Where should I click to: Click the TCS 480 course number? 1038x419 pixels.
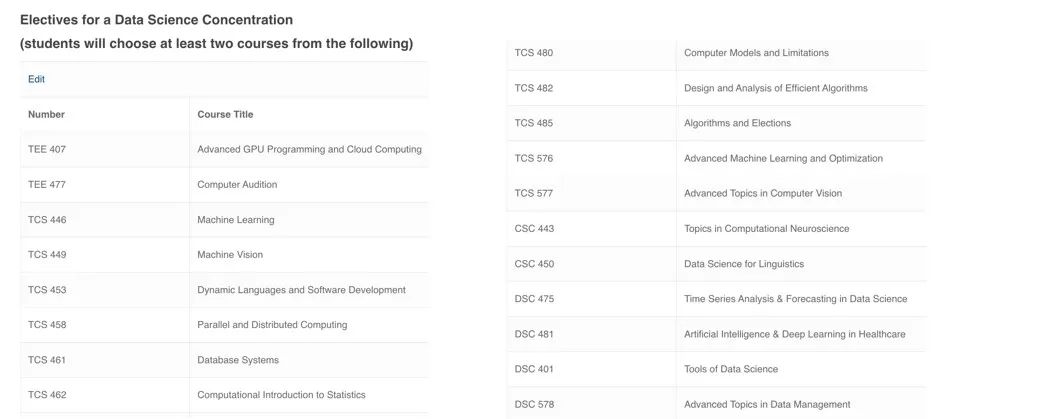[x=534, y=53]
